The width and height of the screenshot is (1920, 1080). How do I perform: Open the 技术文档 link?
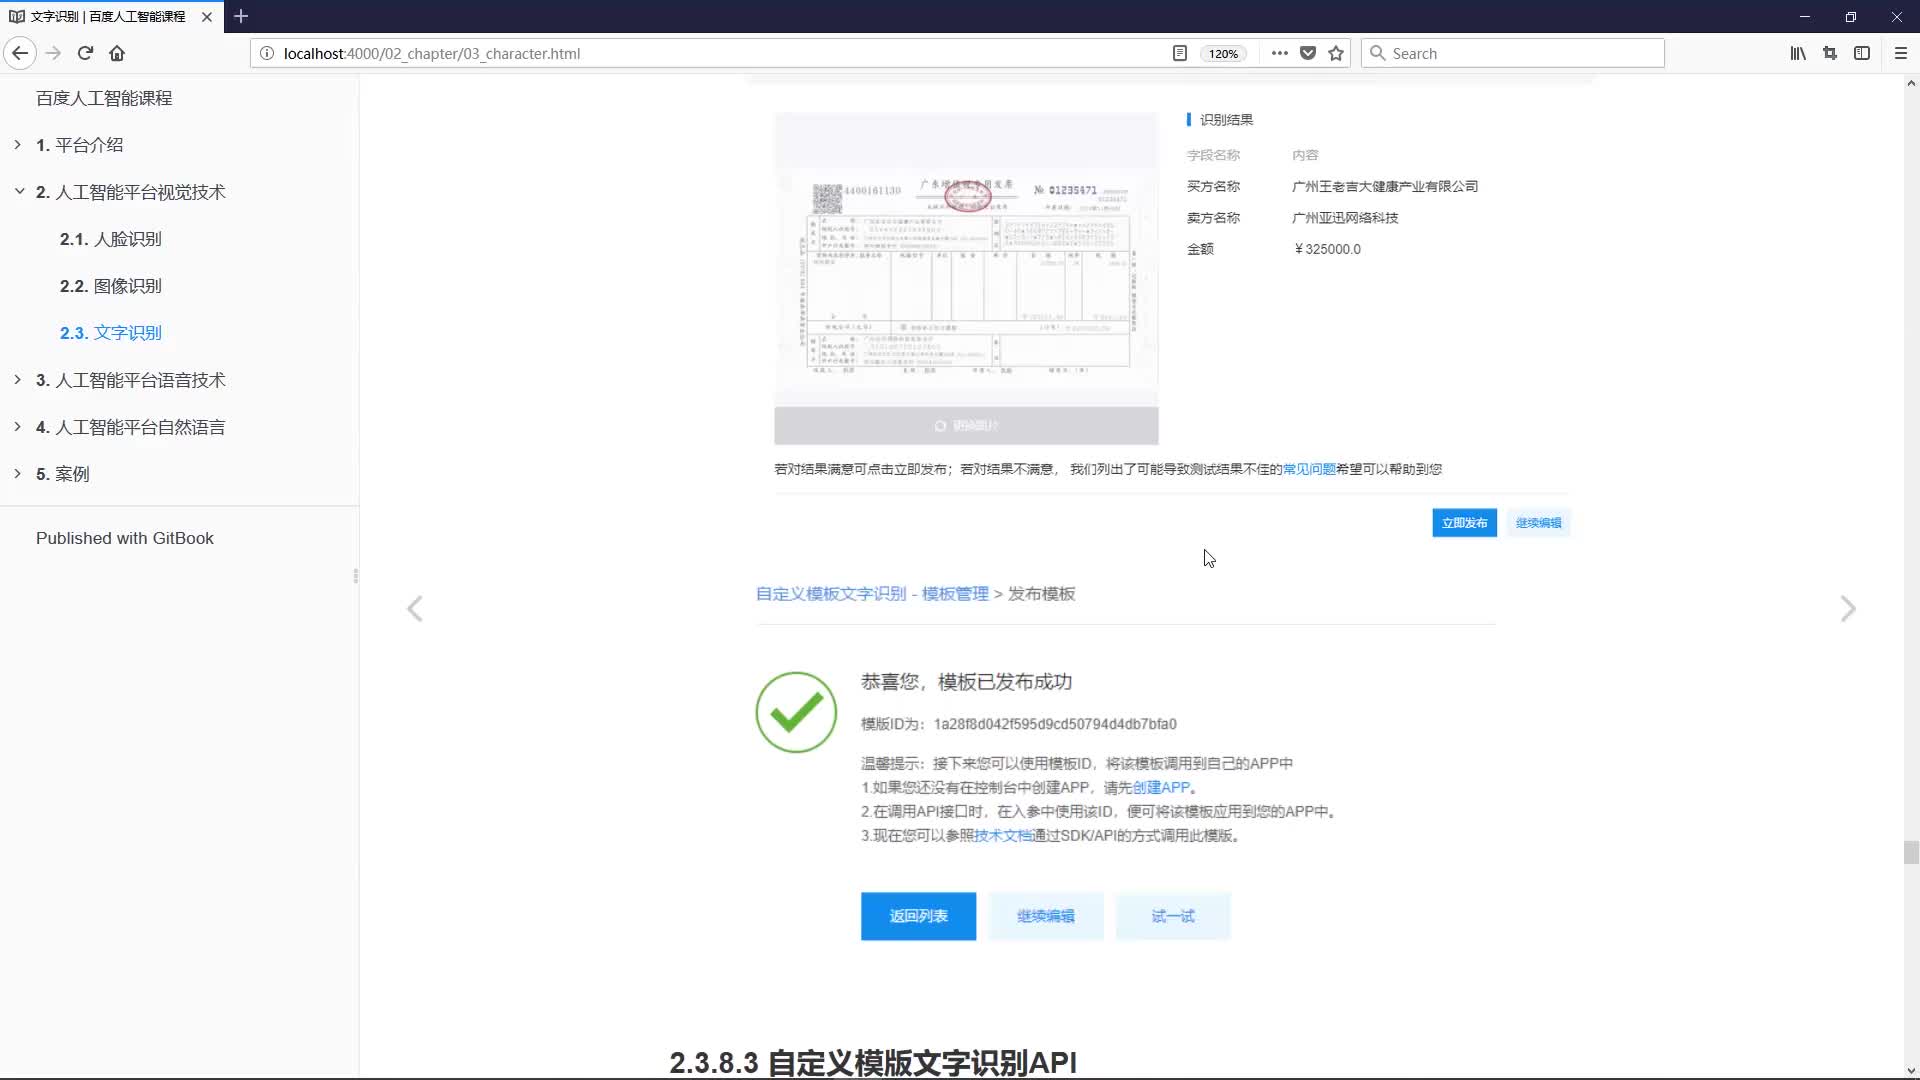tap(1003, 836)
